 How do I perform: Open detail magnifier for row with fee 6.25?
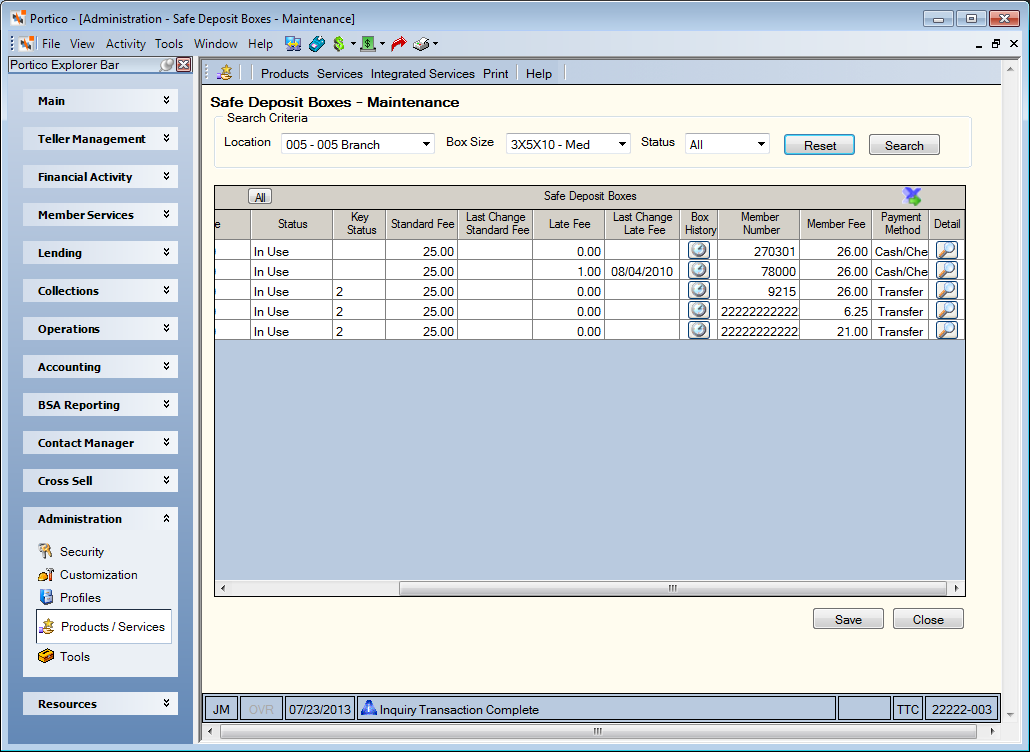coord(947,310)
